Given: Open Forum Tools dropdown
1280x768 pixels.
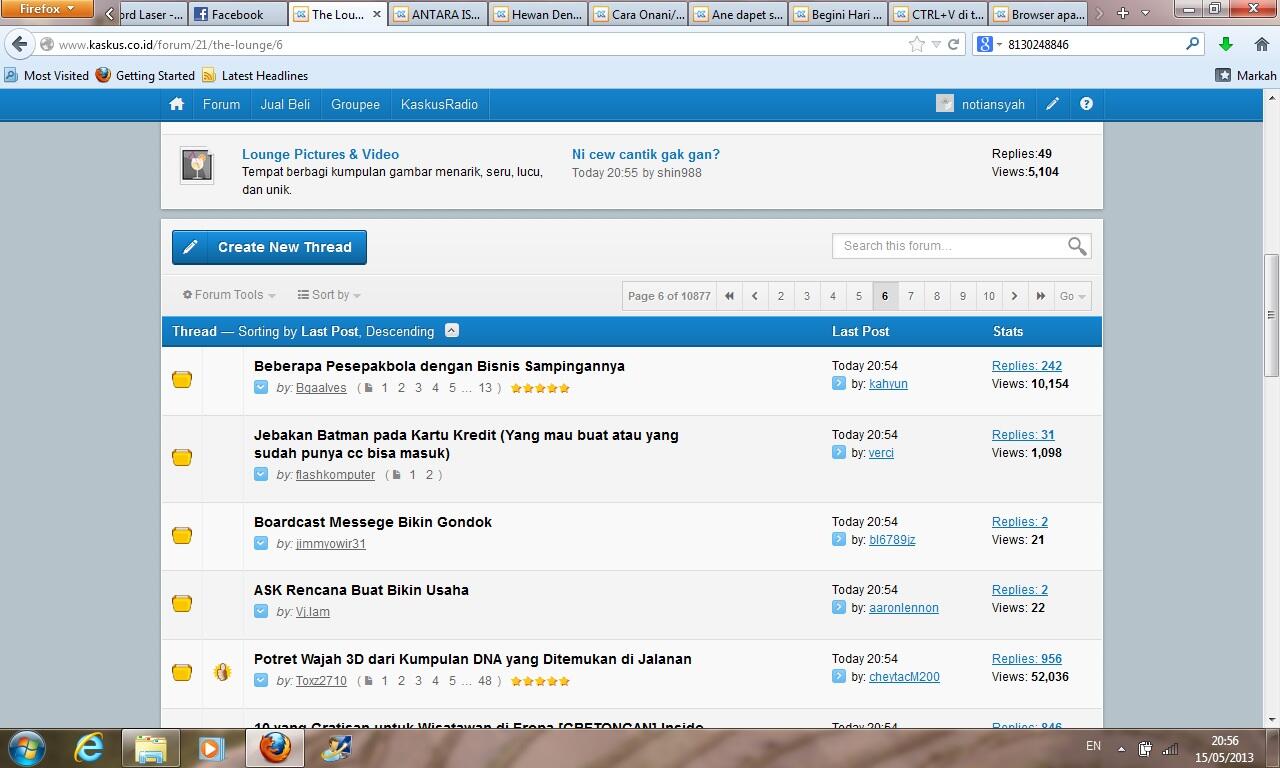Looking at the screenshot, I should (229, 295).
